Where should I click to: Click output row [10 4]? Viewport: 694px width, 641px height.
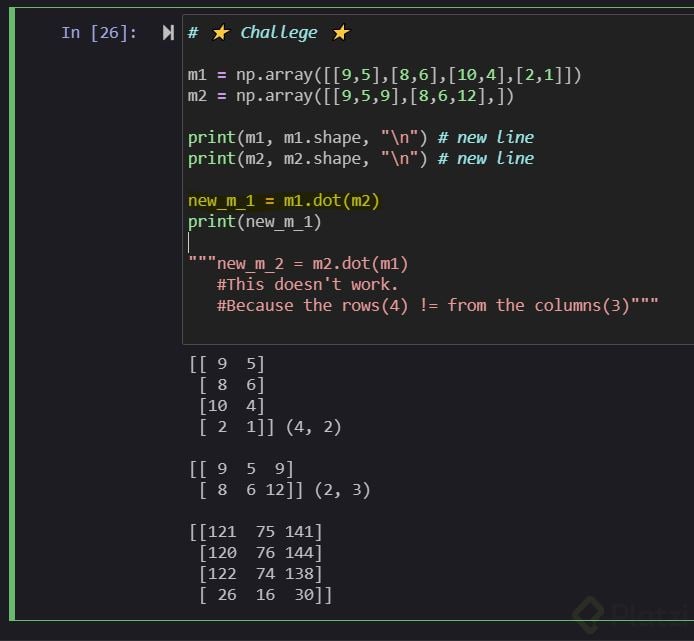tap(231, 406)
